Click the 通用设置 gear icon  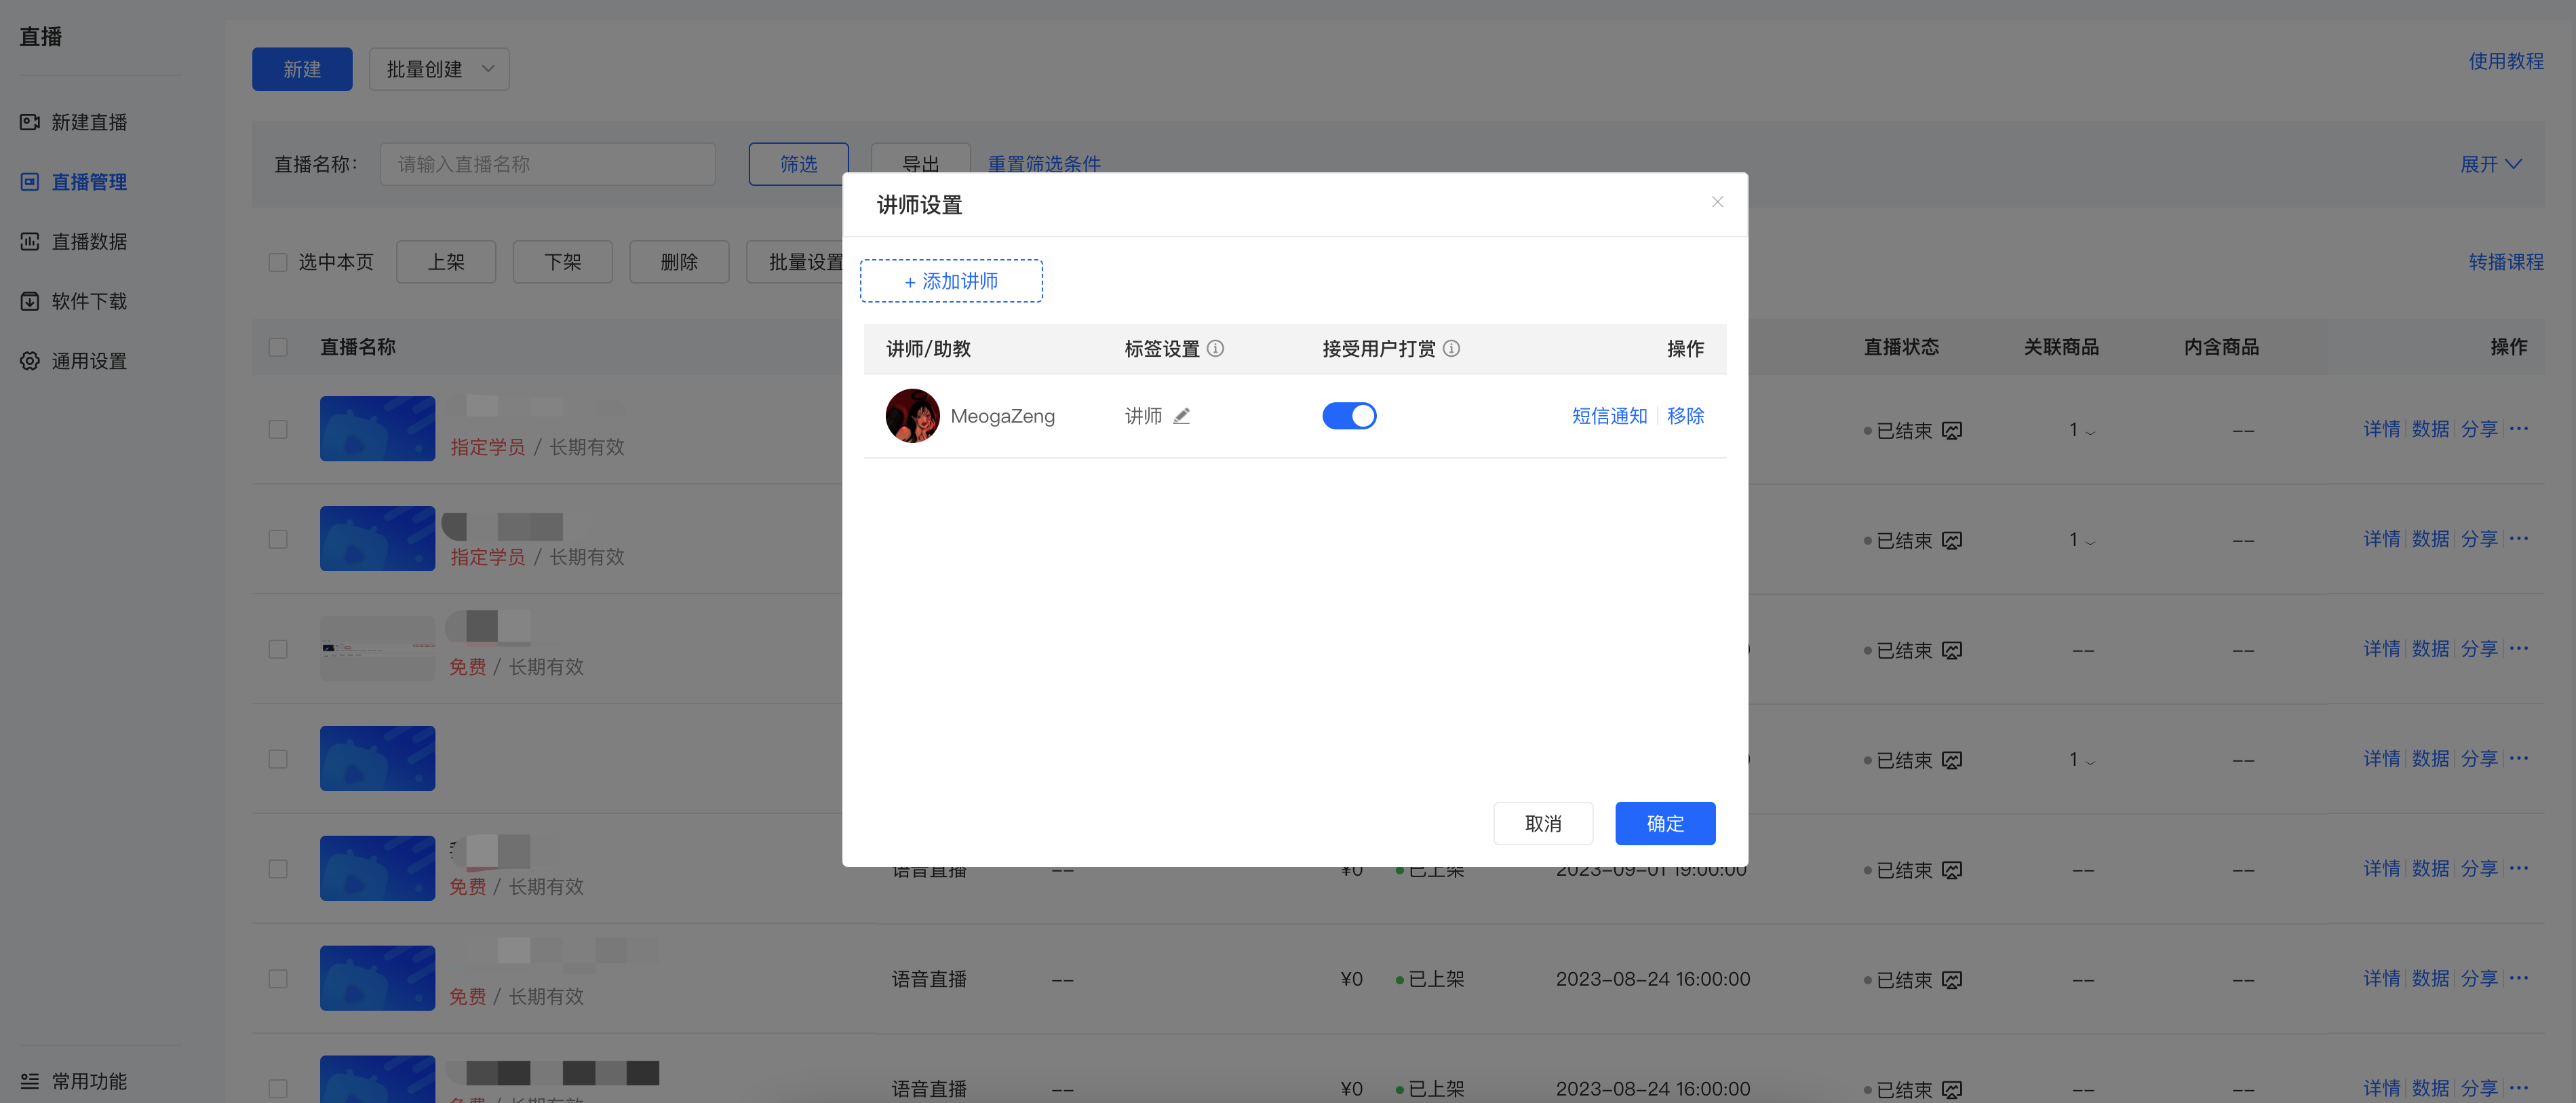(30, 361)
